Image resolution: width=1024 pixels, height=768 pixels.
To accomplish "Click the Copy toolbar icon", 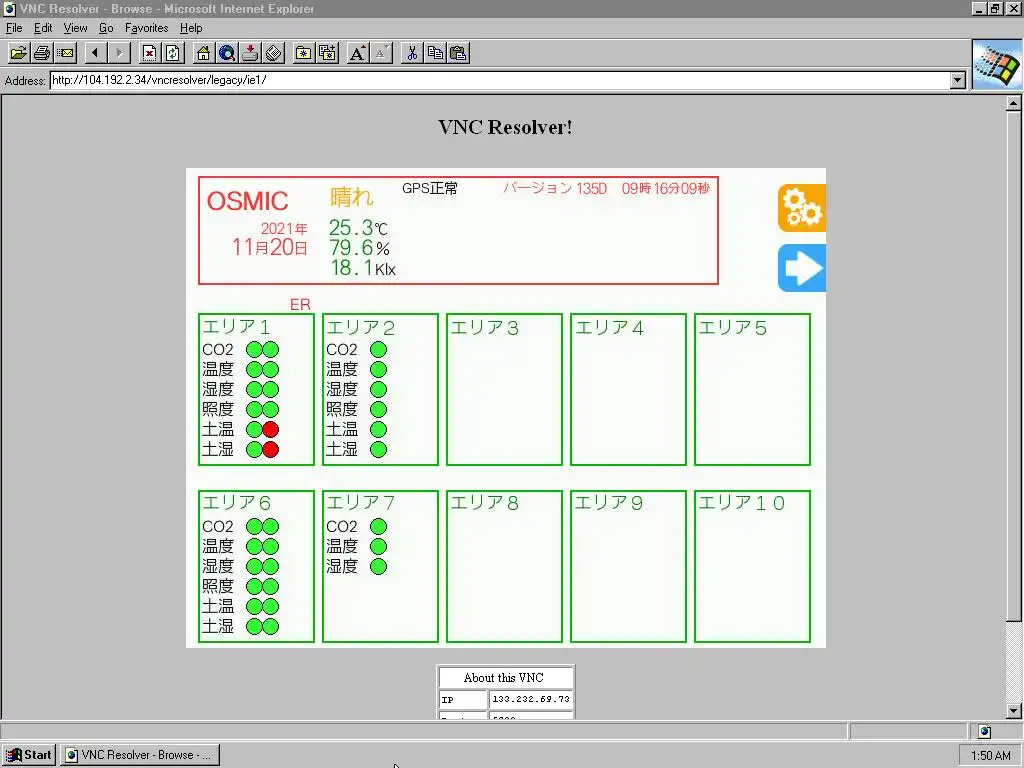I will click(x=436, y=53).
